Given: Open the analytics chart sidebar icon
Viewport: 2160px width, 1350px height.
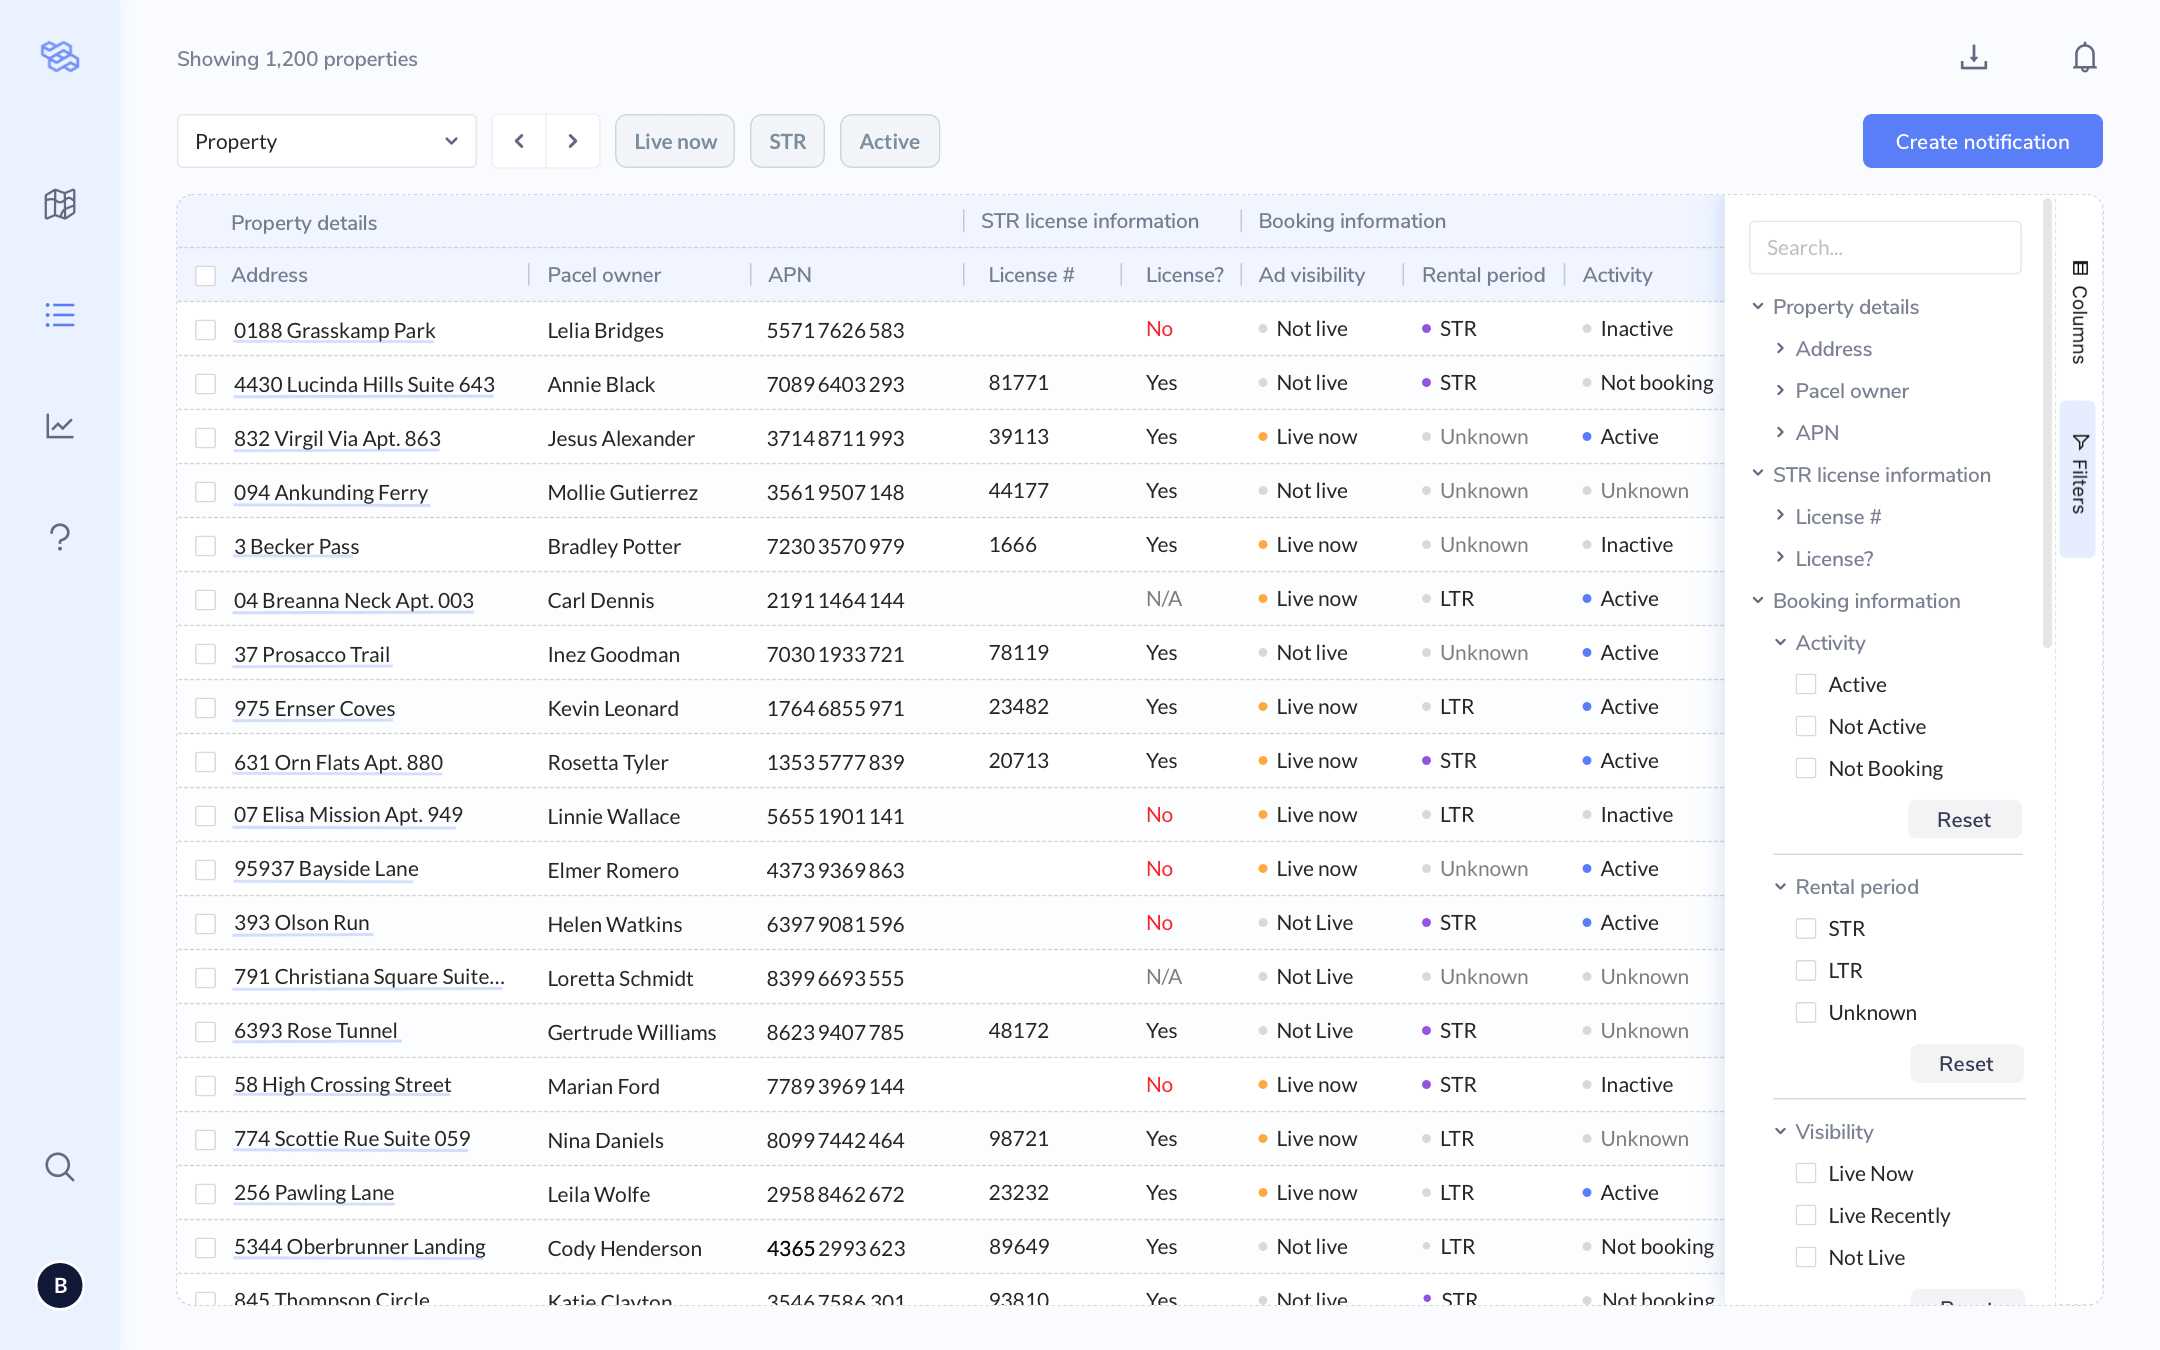Looking at the screenshot, I should click(60, 426).
